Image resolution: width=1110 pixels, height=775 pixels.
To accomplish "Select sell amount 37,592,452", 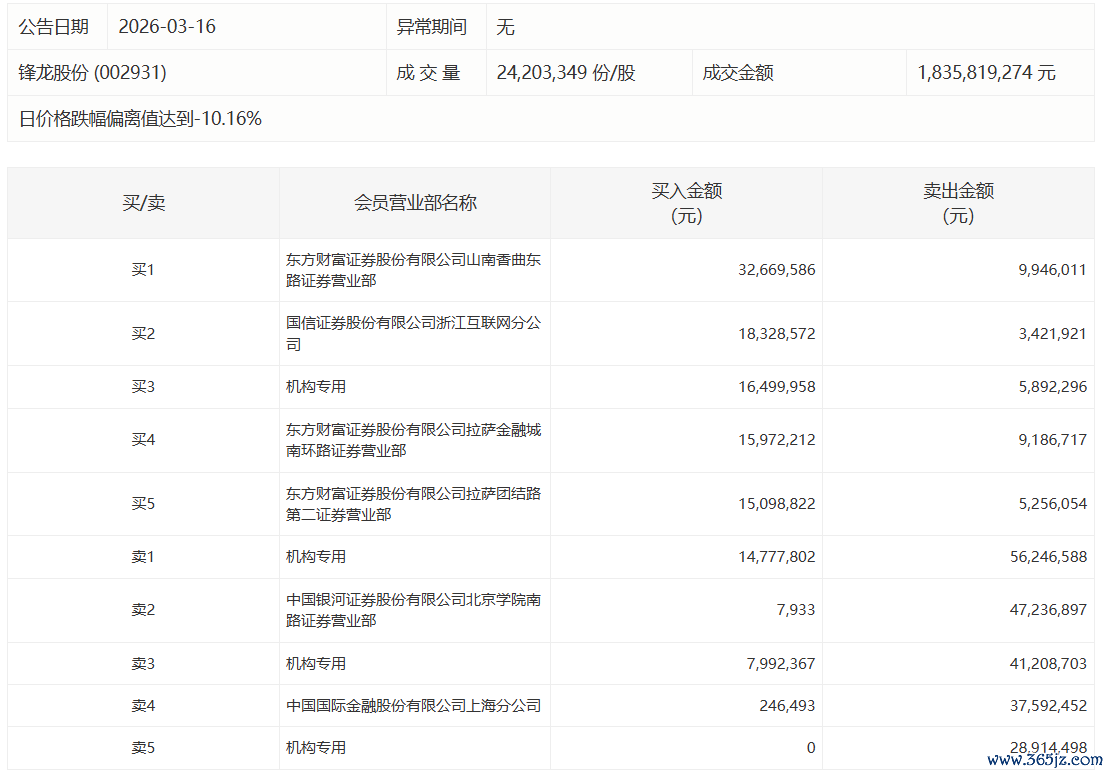I will tap(1048, 706).
